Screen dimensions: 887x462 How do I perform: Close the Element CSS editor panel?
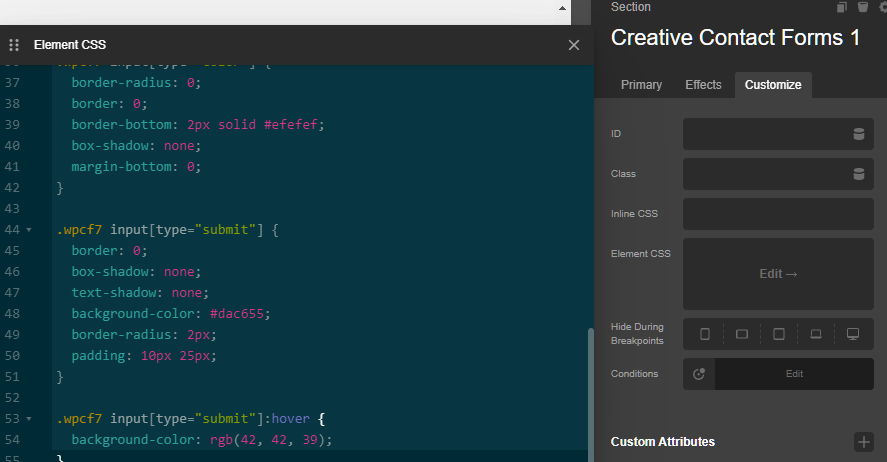573,45
